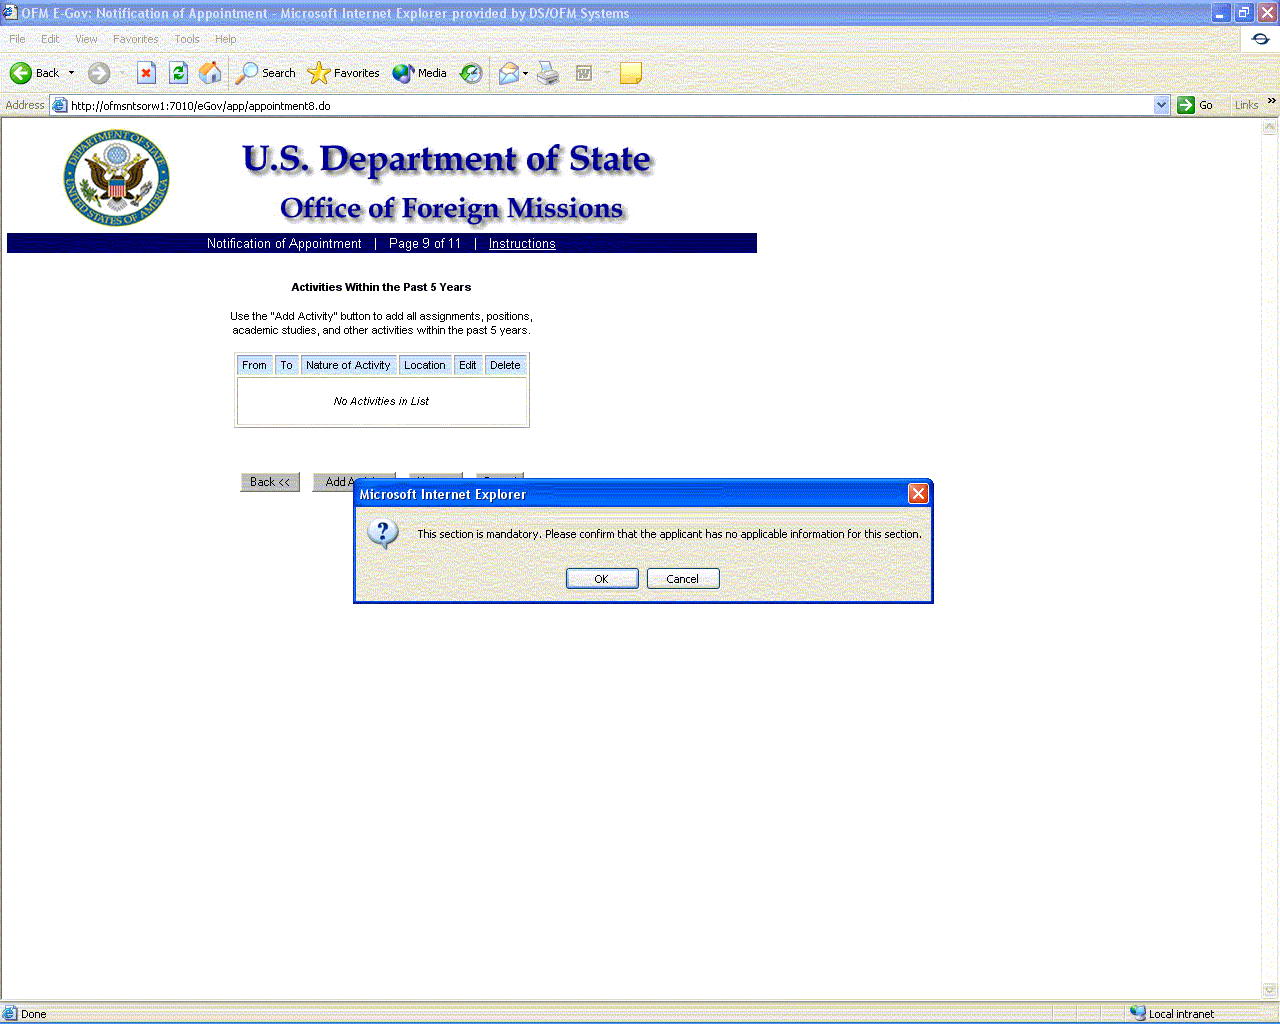1280x1024 pixels.
Task: Click the partially hidden Add Activity button
Action: pyautogui.click(x=334, y=482)
